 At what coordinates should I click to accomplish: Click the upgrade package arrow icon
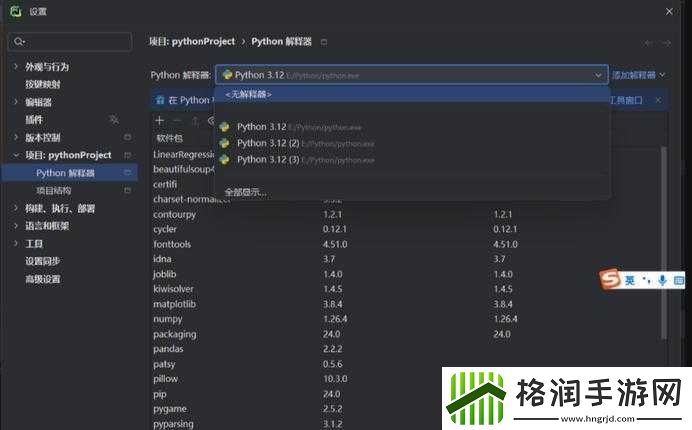193,120
